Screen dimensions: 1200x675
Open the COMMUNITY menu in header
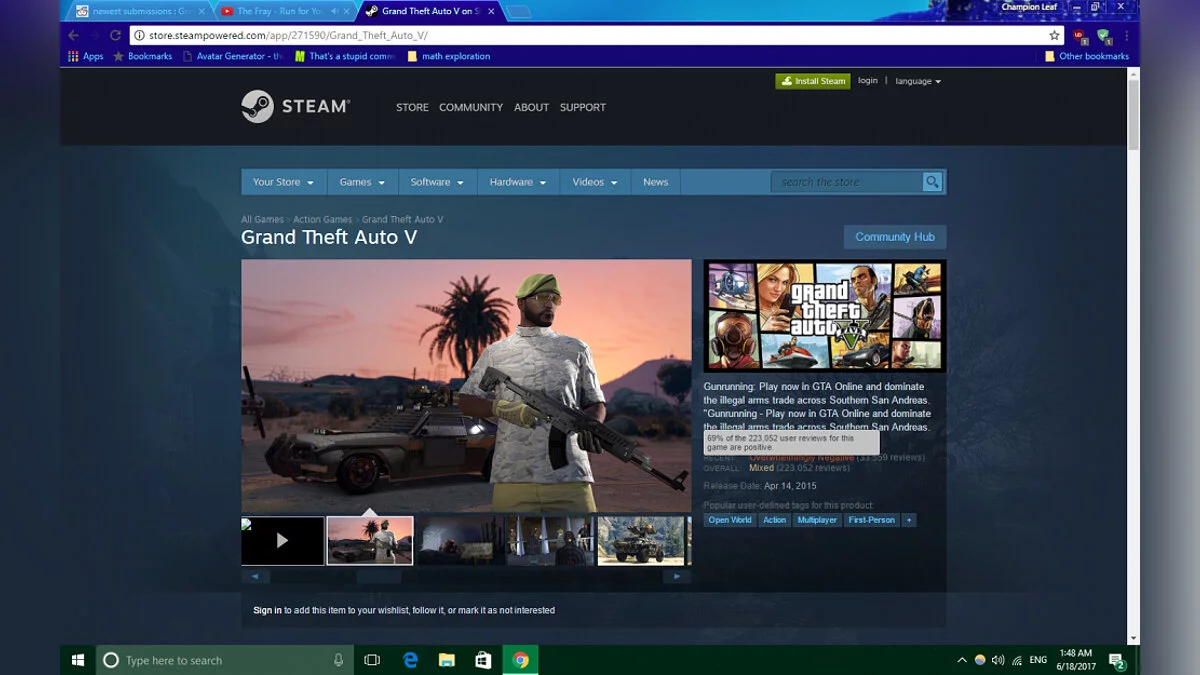tap(470, 107)
